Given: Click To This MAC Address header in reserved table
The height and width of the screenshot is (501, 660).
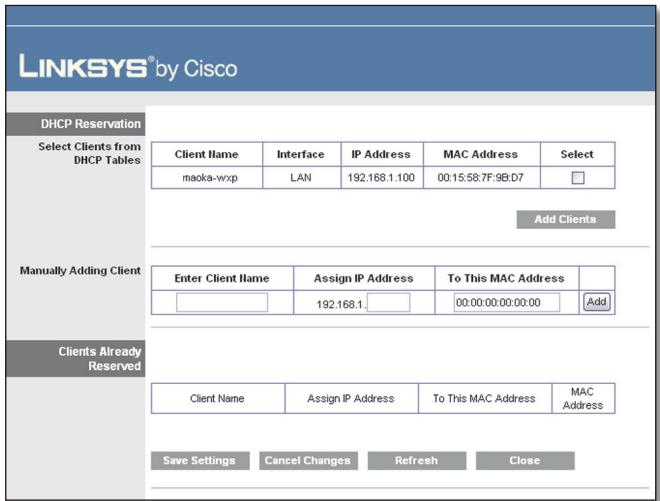Looking at the screenshot, I should 484,398.
